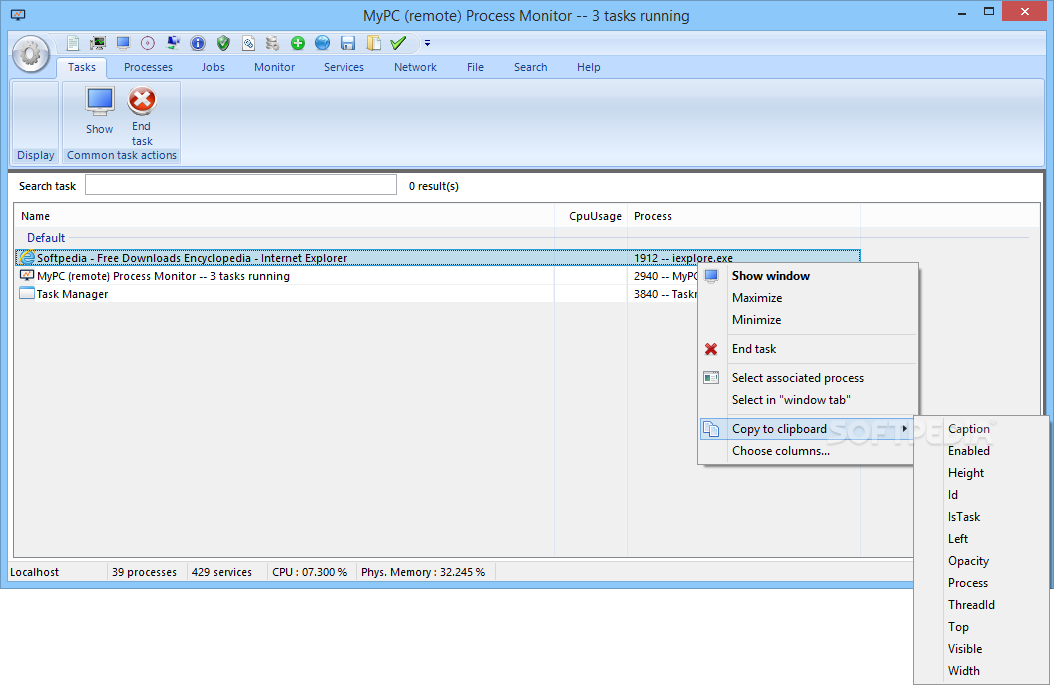Click the floppy disk save icon

point(348,43)
